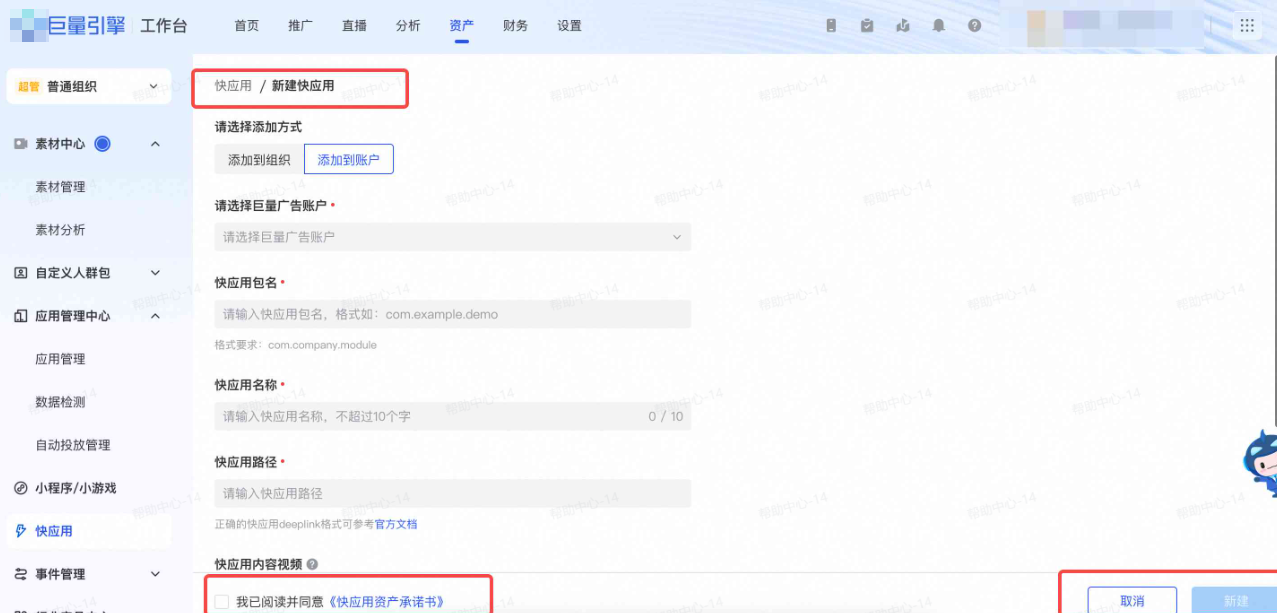This screenshot has width=1277, height=613.
Task: Click the blue badge beside 素材中心
Action: click(x=102, y=144)
